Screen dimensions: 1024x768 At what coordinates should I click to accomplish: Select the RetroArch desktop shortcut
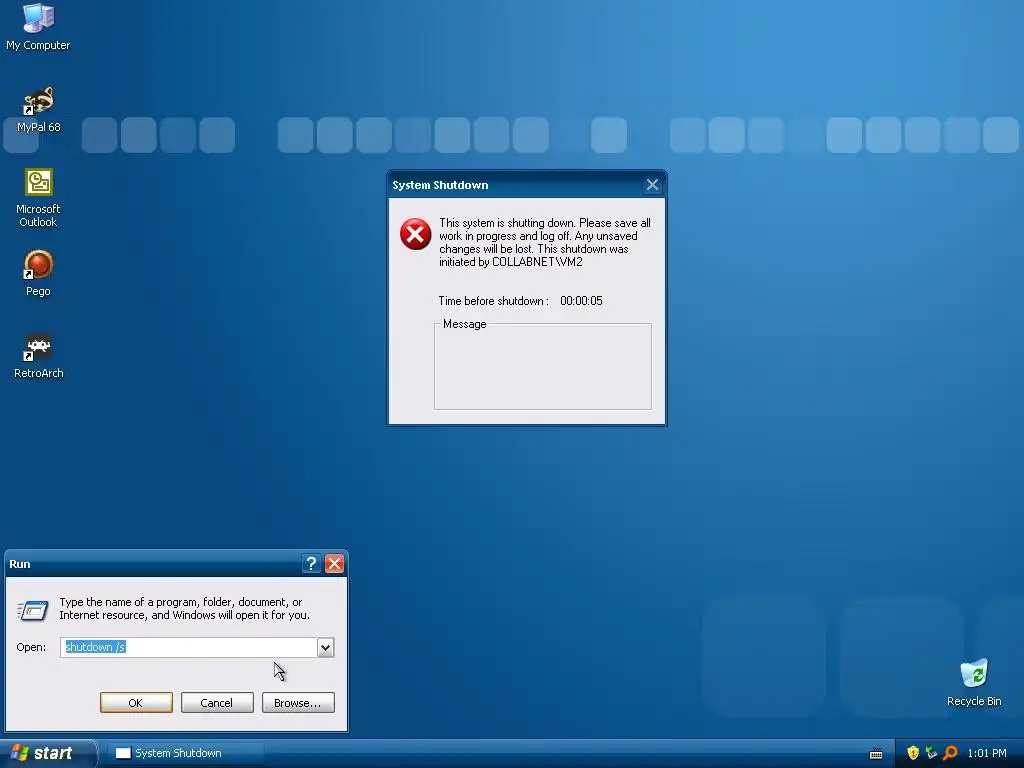click(x=38, y=356)
